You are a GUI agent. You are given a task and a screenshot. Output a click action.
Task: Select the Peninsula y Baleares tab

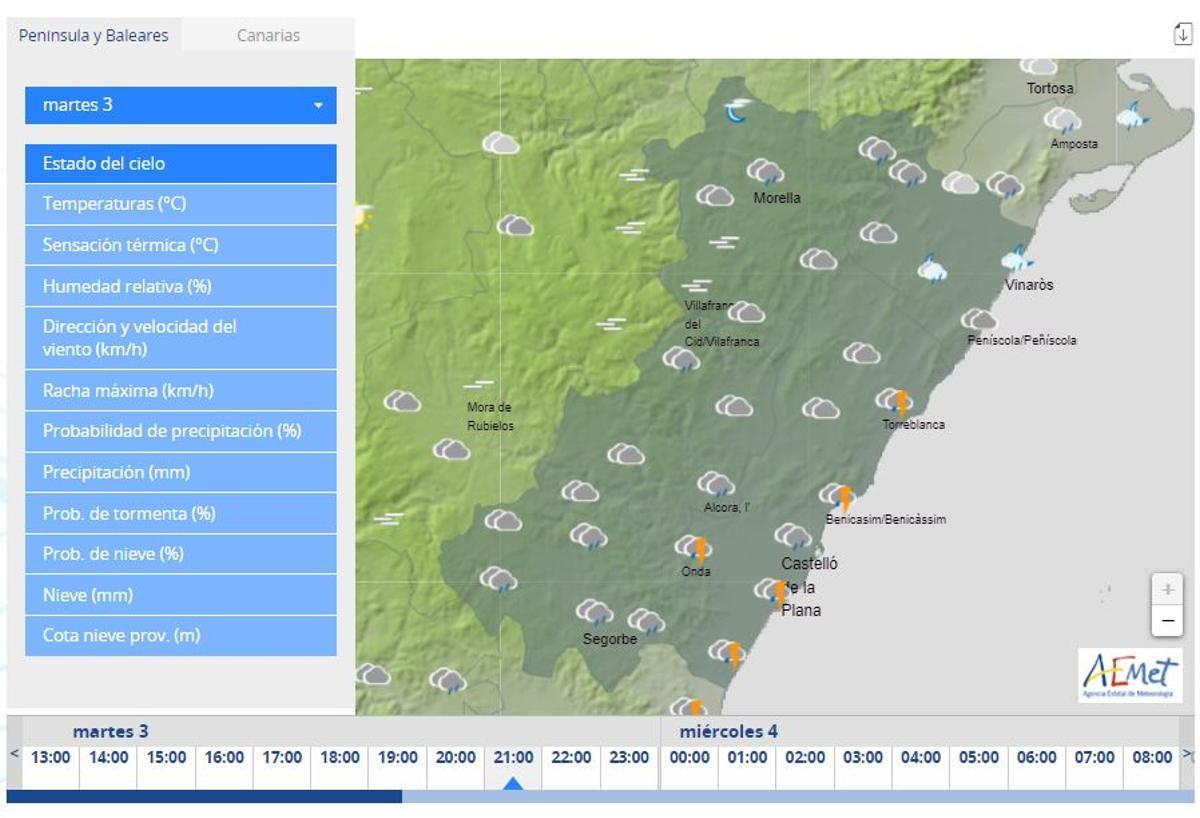pos(94,35)
